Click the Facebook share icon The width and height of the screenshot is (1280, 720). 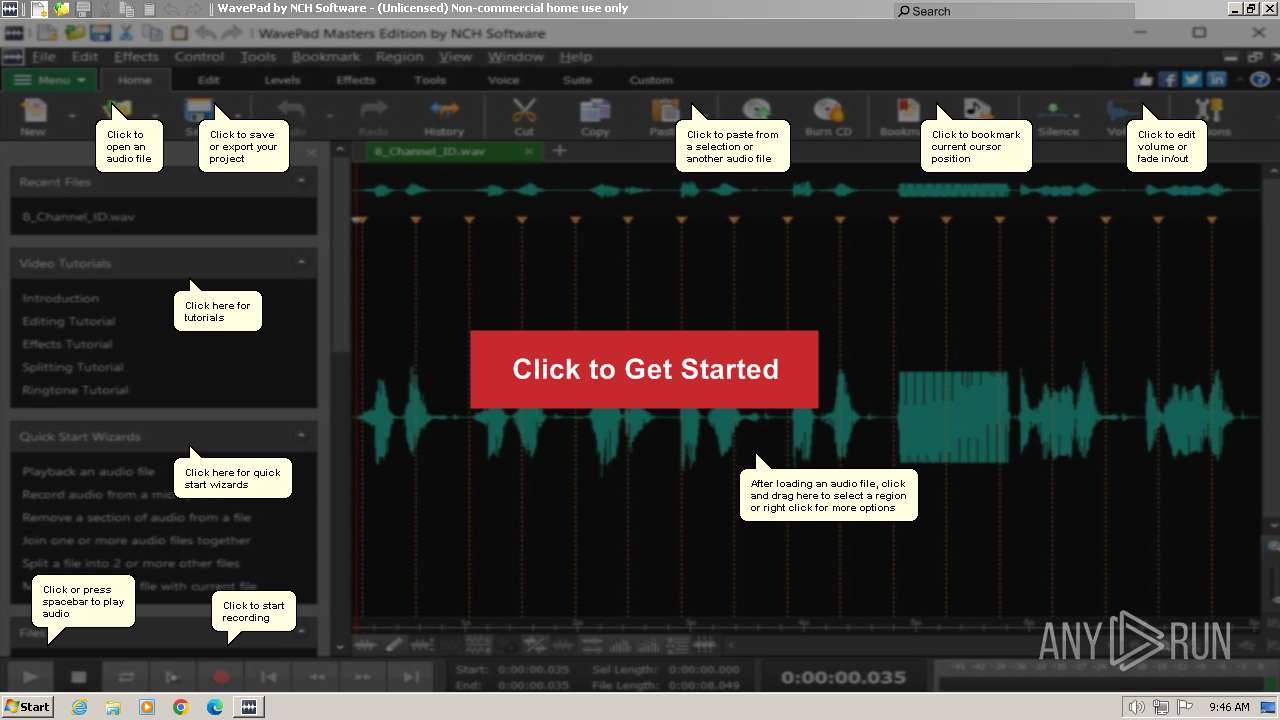(x=1168, y=80)
